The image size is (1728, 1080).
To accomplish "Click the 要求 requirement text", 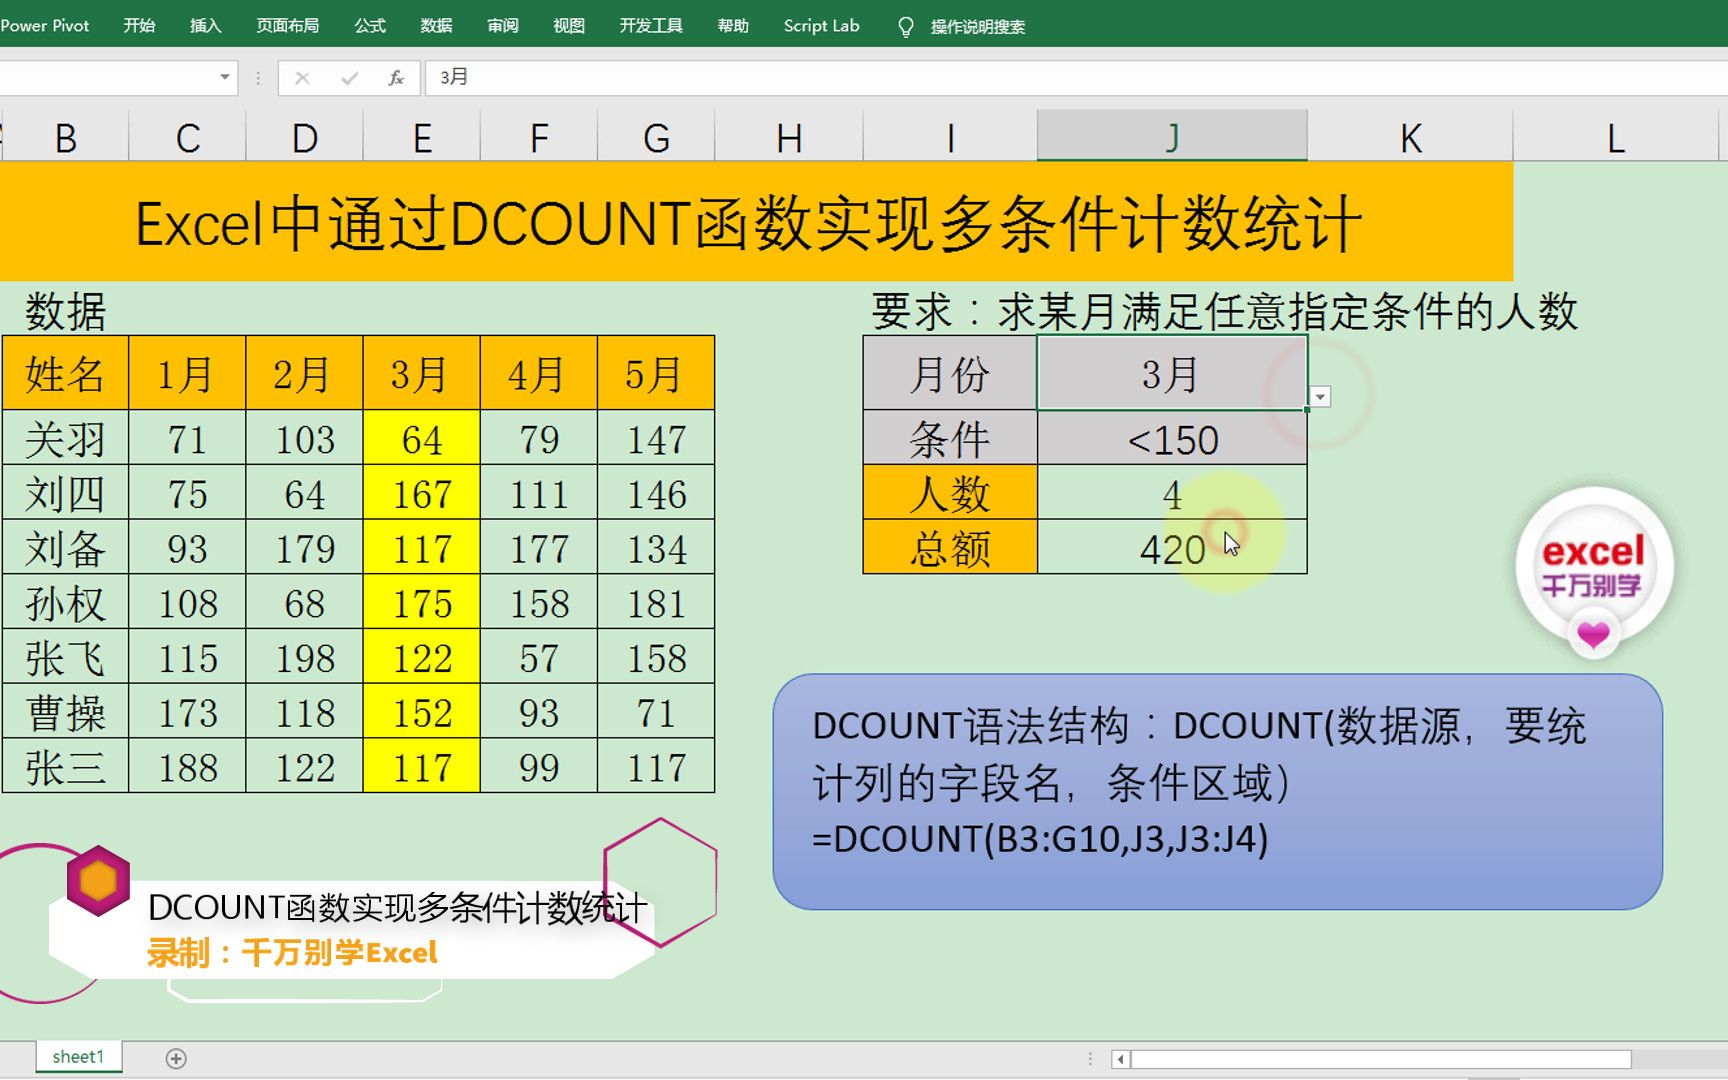I will (x=1224, y=311).
